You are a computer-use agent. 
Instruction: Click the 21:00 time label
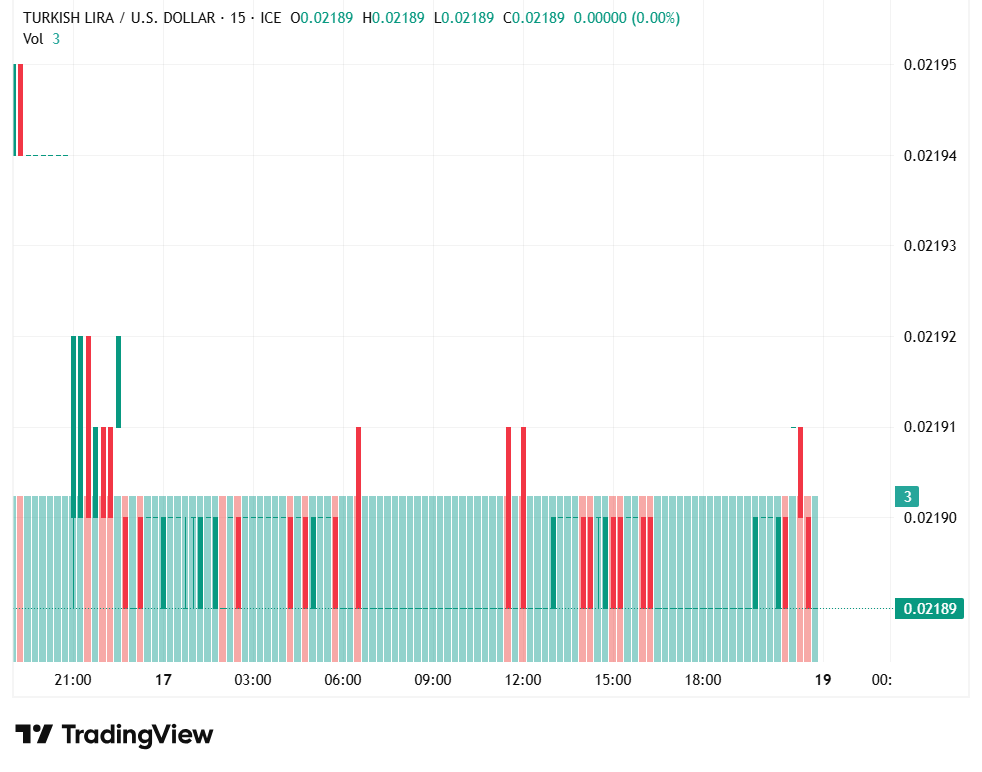click(x=71, y=679)
